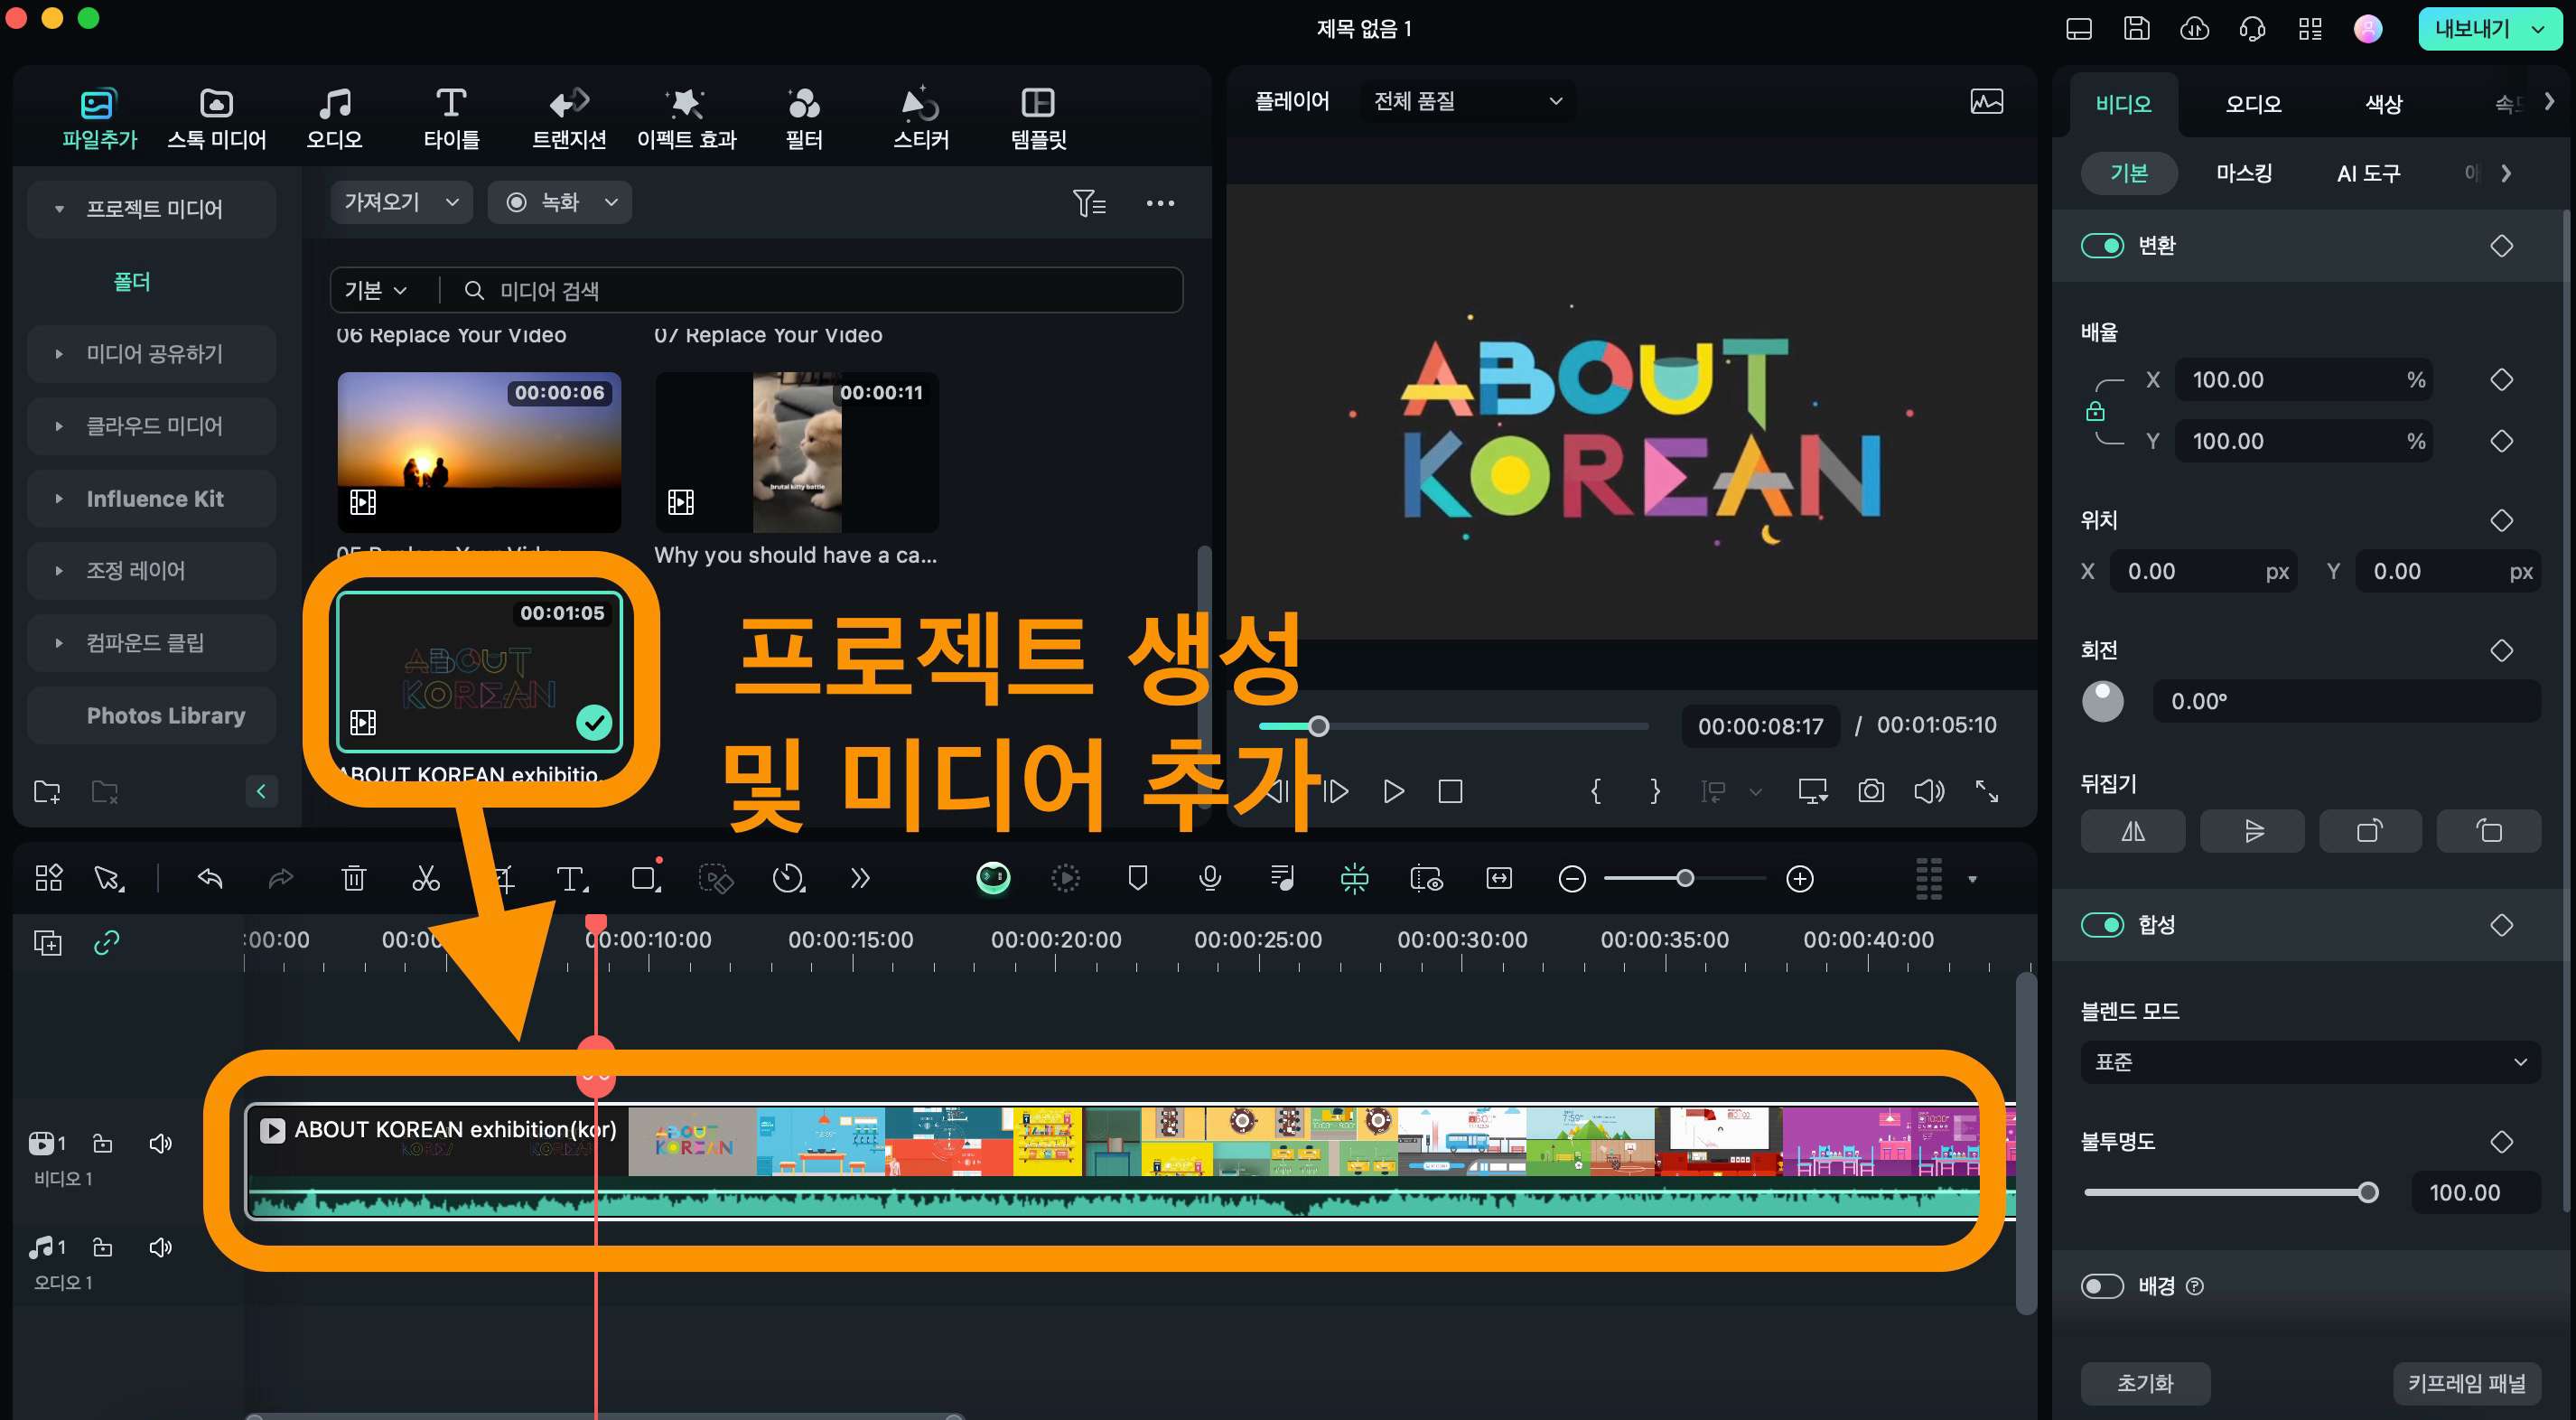Enter fullscreen preview
The height and width of the screenshot is (1420, 2576).
[x=1986, y=791]
